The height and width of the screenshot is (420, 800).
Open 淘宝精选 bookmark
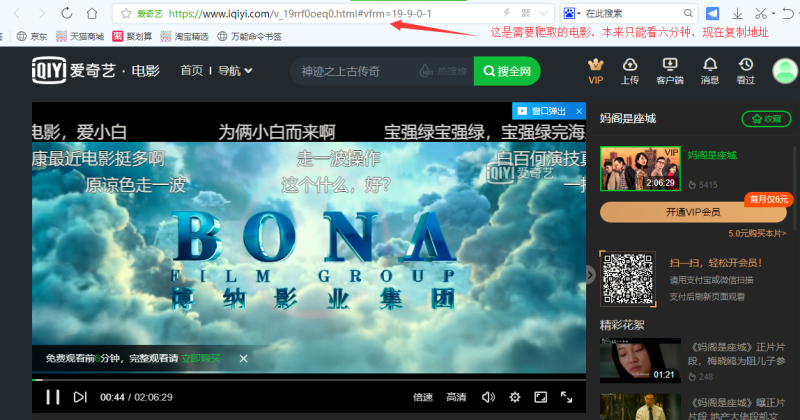pos(184,36)
